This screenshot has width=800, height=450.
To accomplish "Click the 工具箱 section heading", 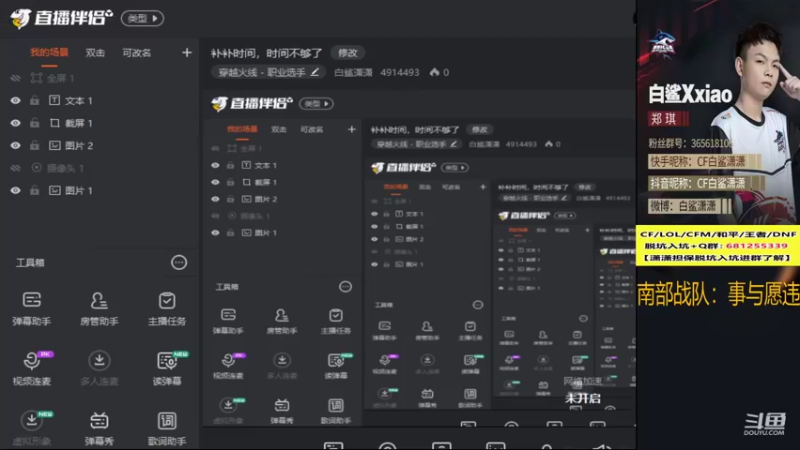I will [x=30, y=263].
